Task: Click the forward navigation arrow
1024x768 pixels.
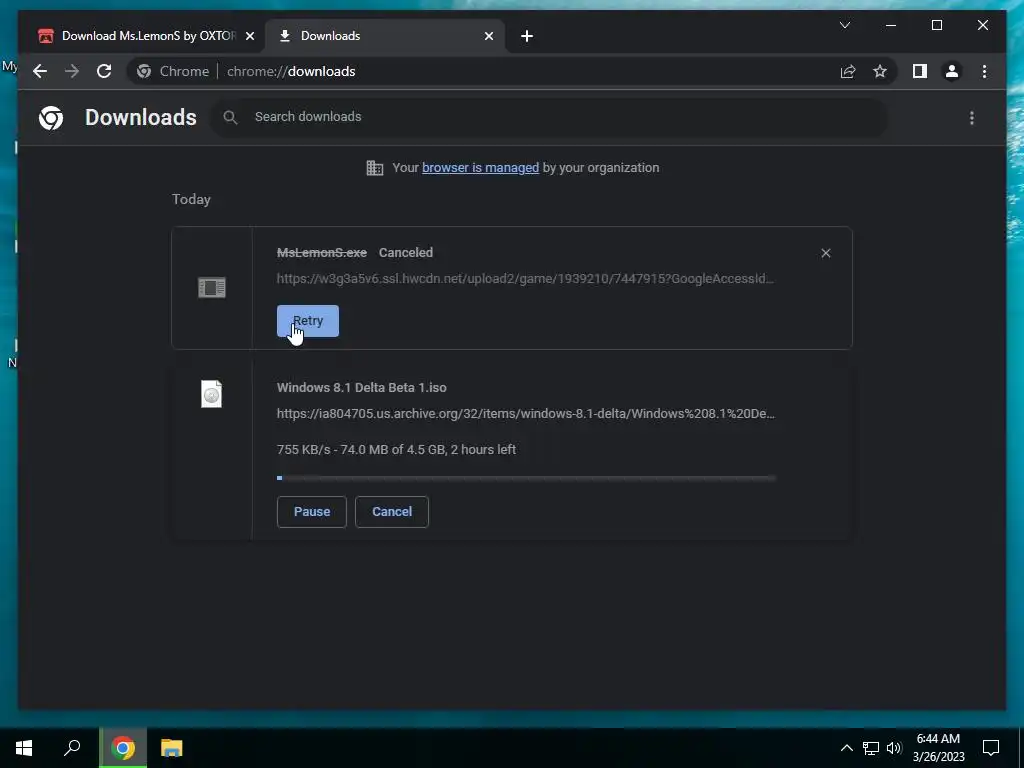Action: tap(72, 71)
